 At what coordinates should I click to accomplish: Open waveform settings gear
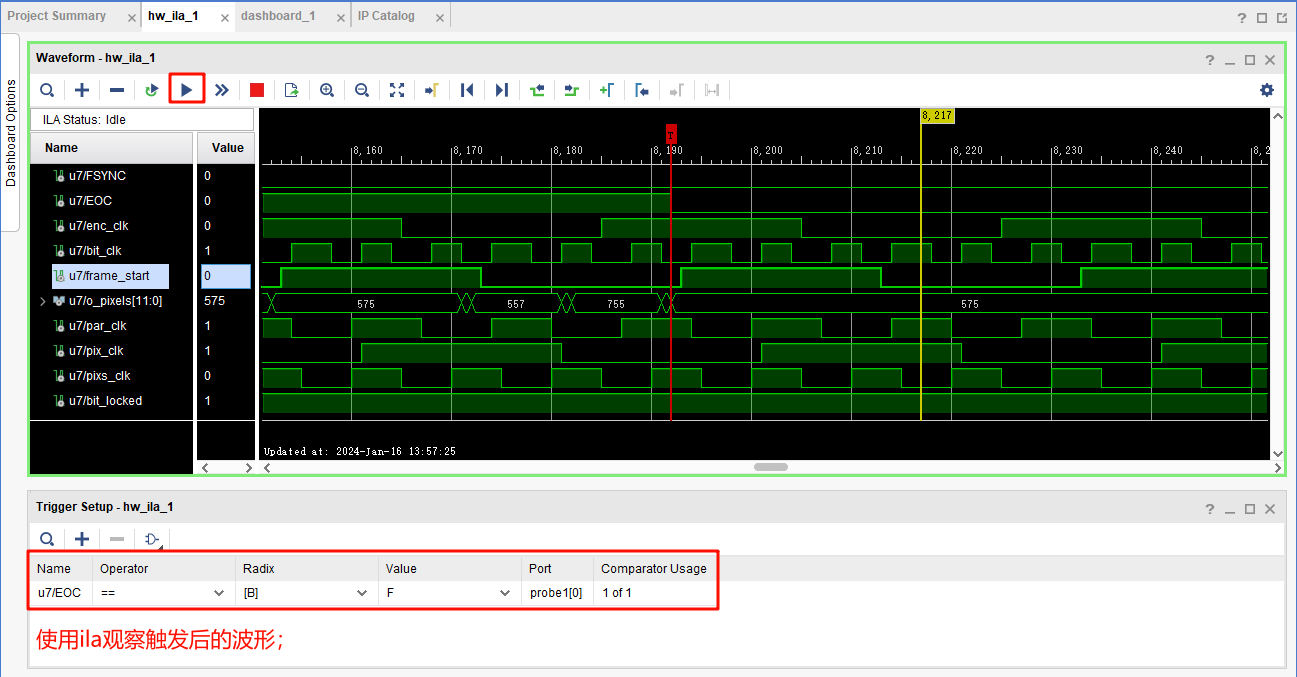[x=1267, y=90]
